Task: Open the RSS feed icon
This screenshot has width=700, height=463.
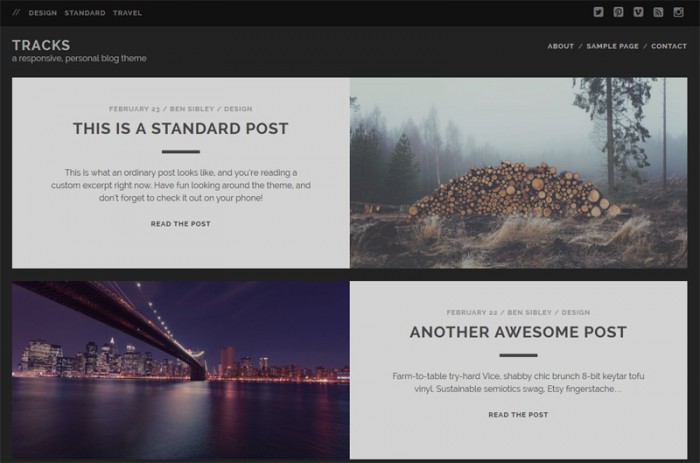Action: coord(658,12)
